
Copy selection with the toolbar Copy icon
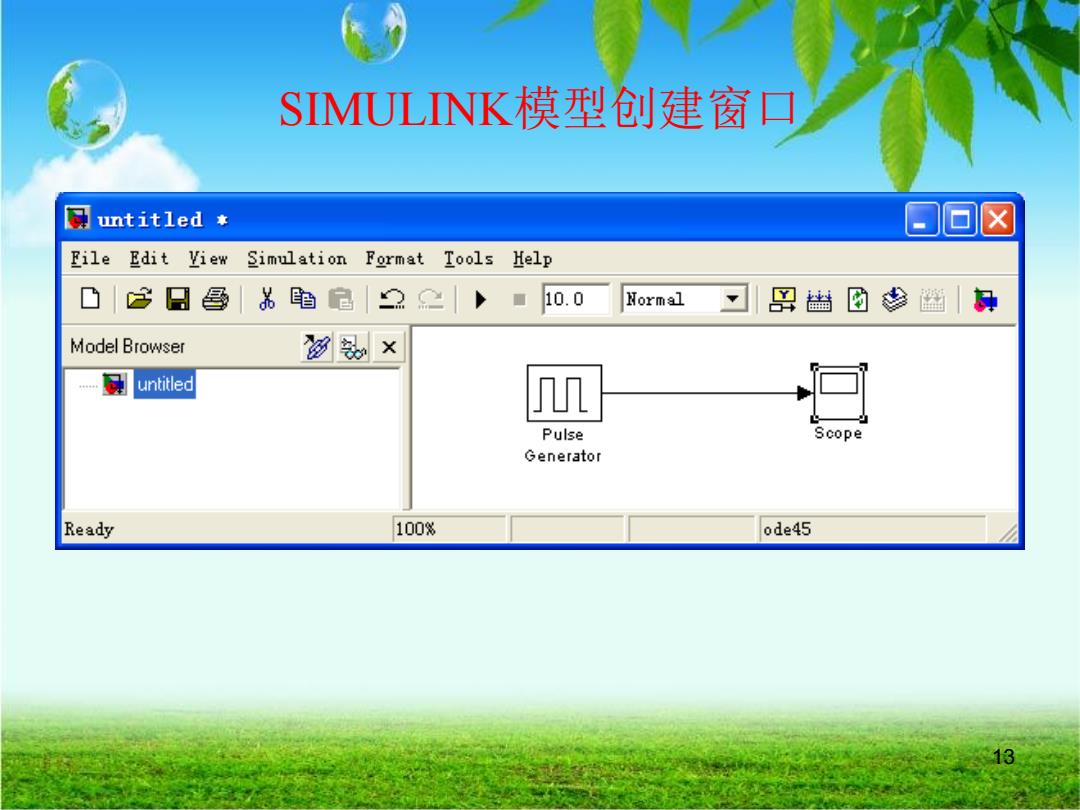tap(303, 299)
